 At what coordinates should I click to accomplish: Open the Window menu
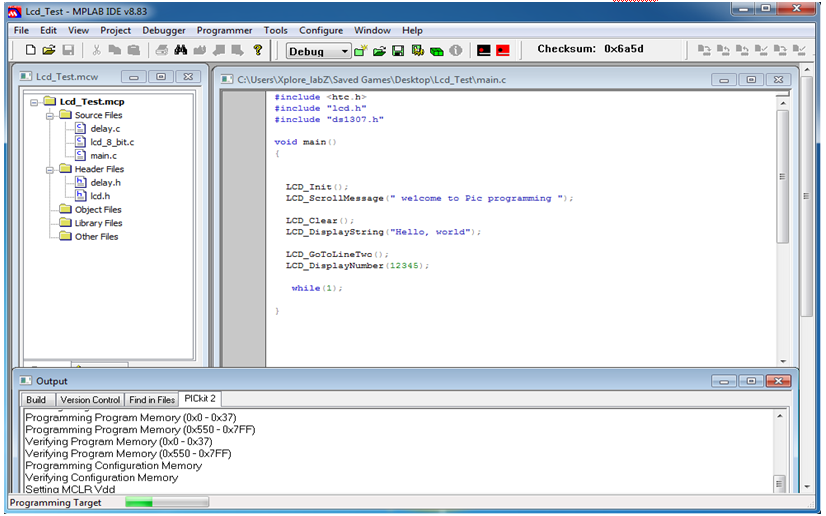click(372, 31)
